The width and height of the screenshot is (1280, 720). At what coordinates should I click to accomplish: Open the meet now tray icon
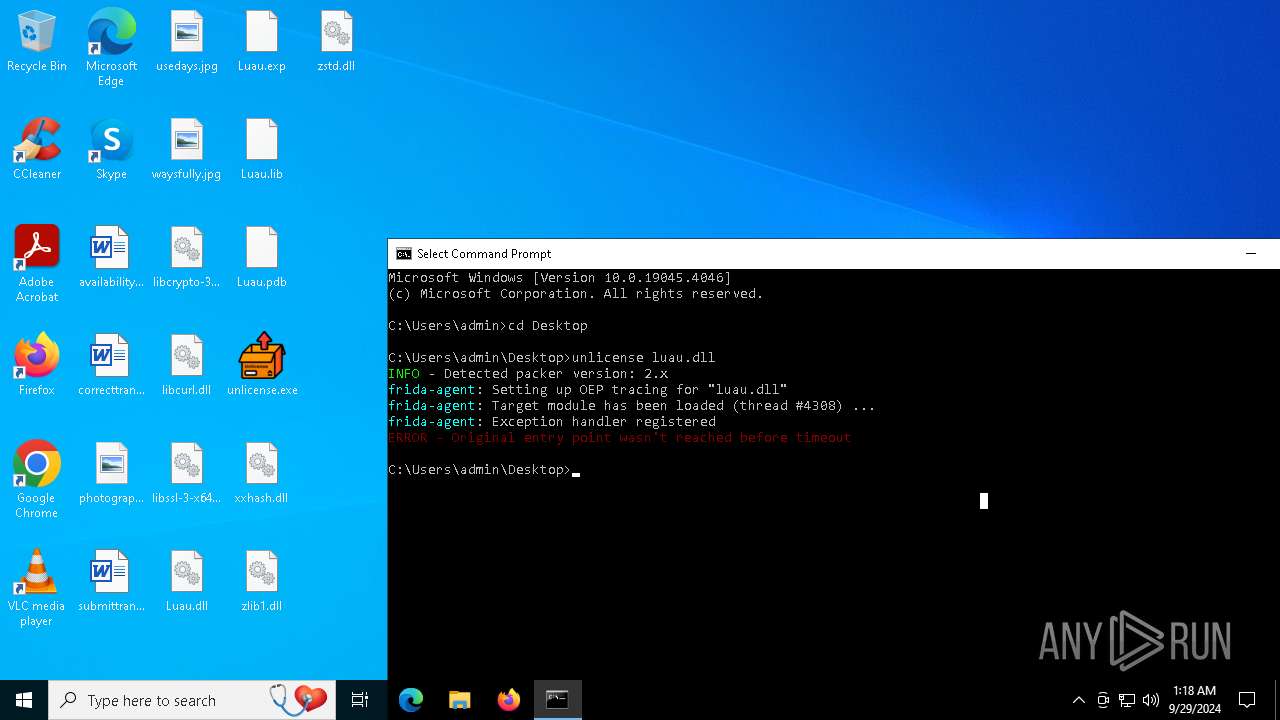coord(1103,700)
